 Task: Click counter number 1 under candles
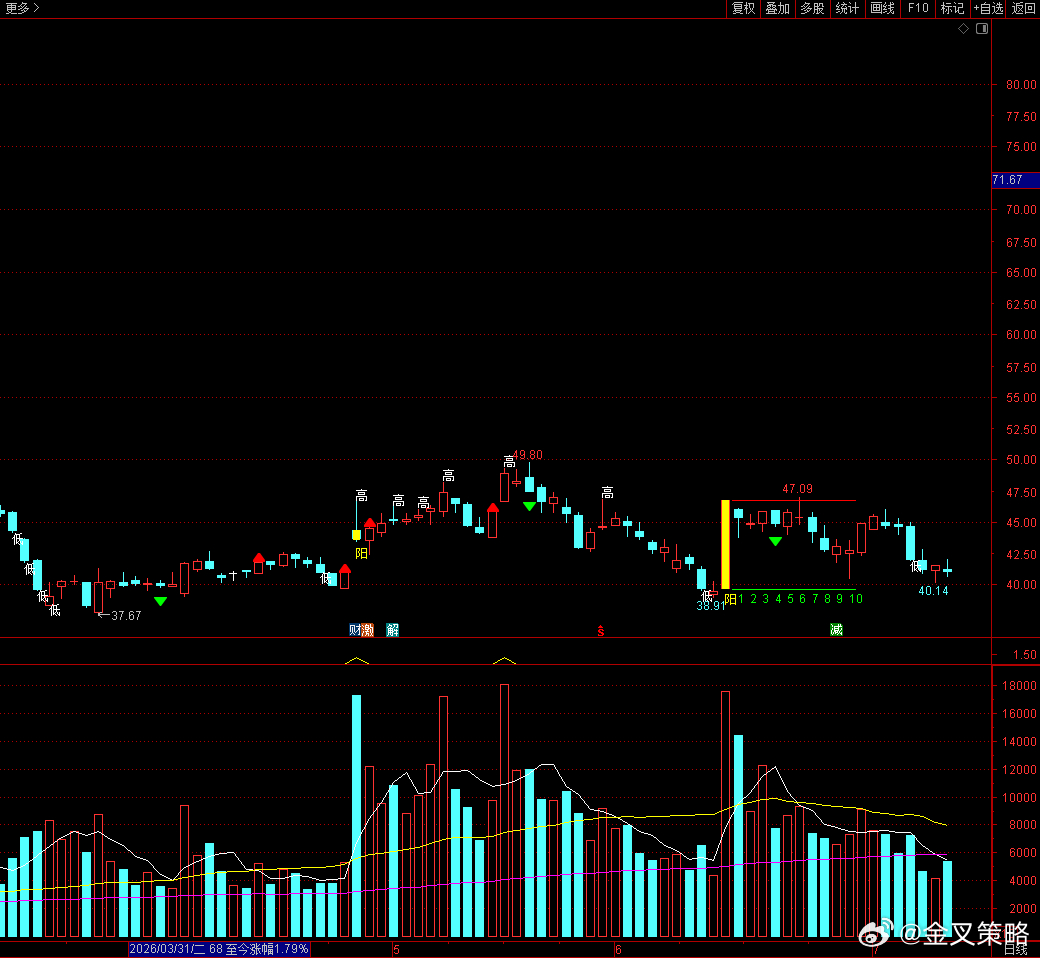point(741,599)
